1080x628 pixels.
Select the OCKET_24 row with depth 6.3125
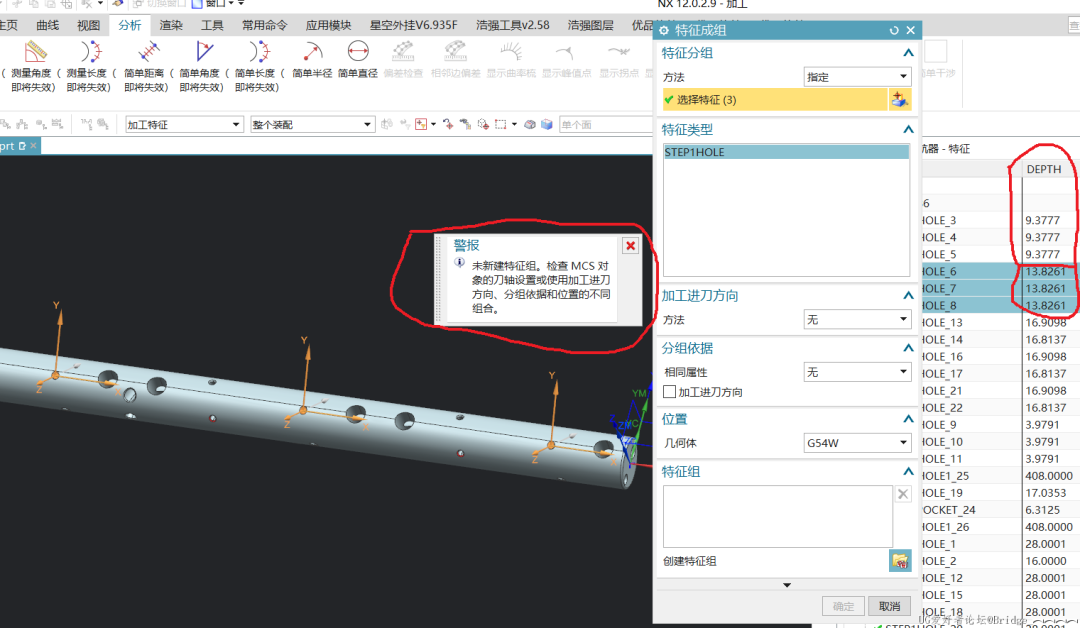click(1000, 510)
